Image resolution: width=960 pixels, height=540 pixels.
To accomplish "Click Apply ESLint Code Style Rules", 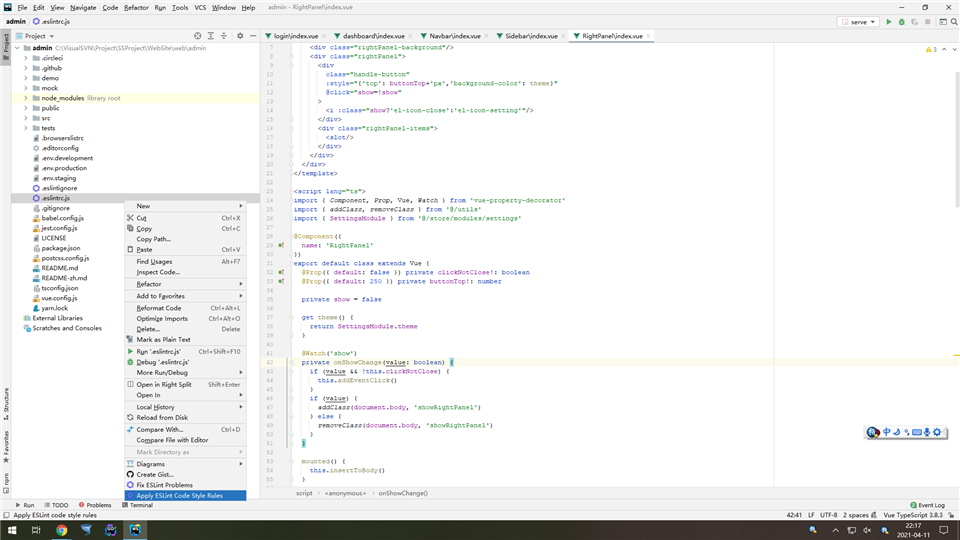I will (x=186, y=495).
